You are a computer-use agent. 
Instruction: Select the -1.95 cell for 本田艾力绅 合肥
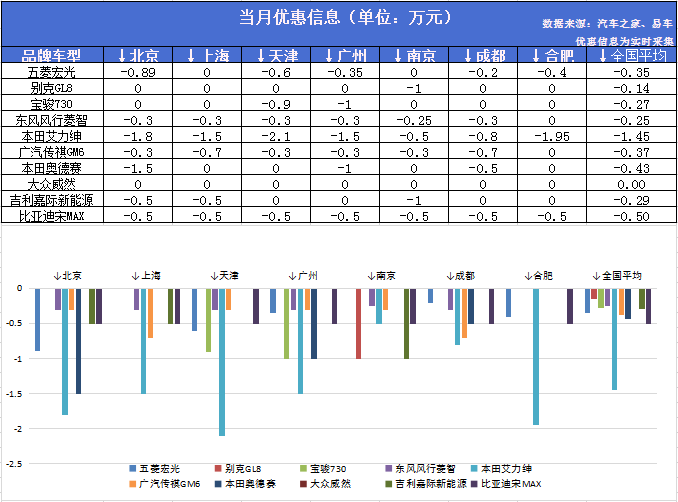pos(552,136)
